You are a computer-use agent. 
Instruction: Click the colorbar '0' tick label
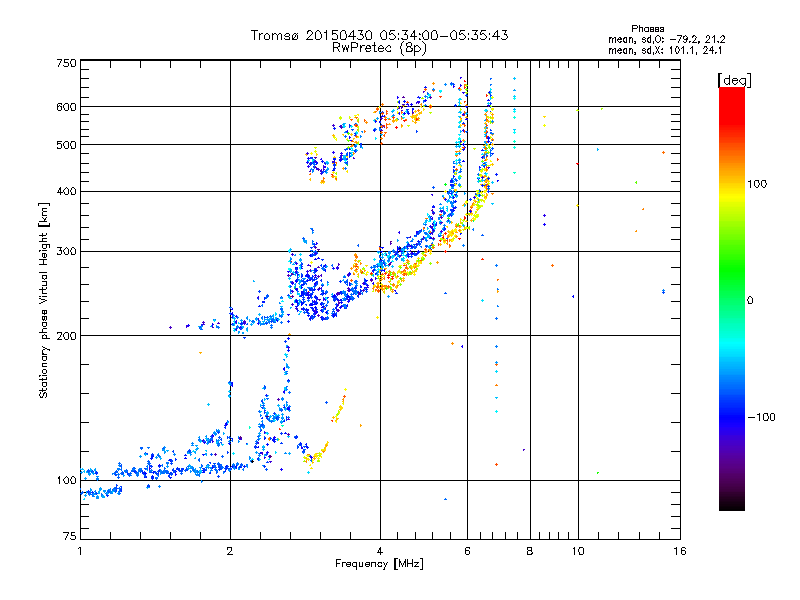pos(750,301)
